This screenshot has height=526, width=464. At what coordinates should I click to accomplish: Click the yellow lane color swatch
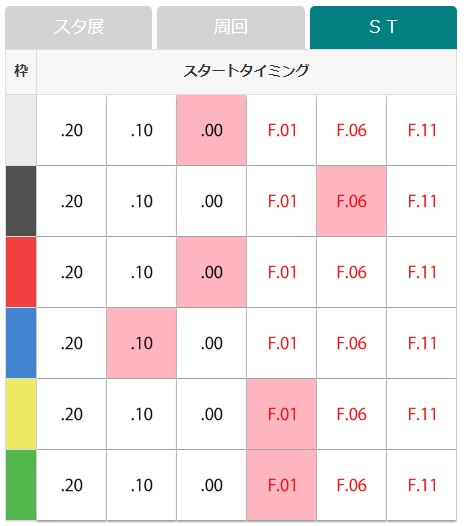point(21,414)
